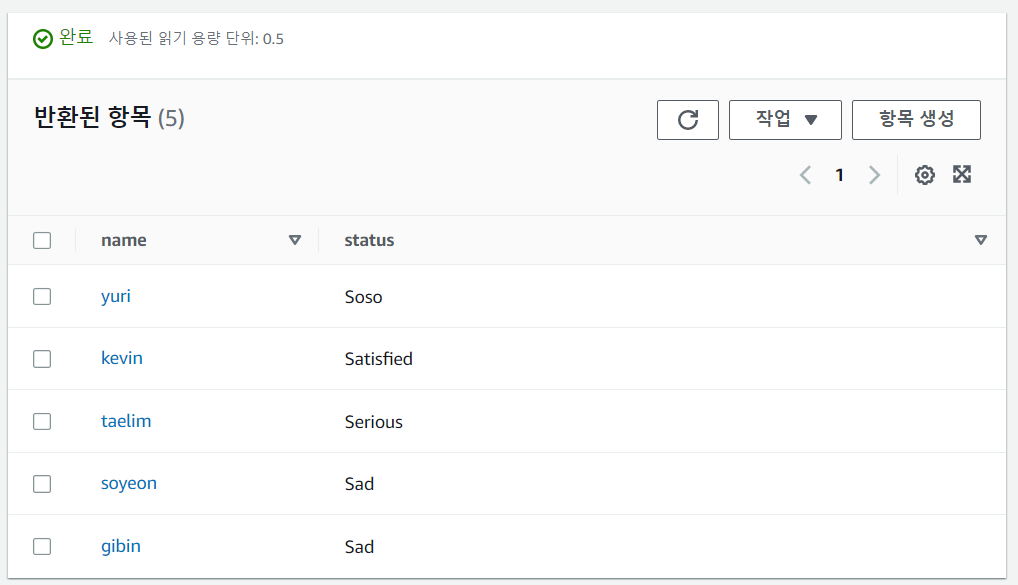
Task: Expand table to full screen icon
Action: point(962,175)
